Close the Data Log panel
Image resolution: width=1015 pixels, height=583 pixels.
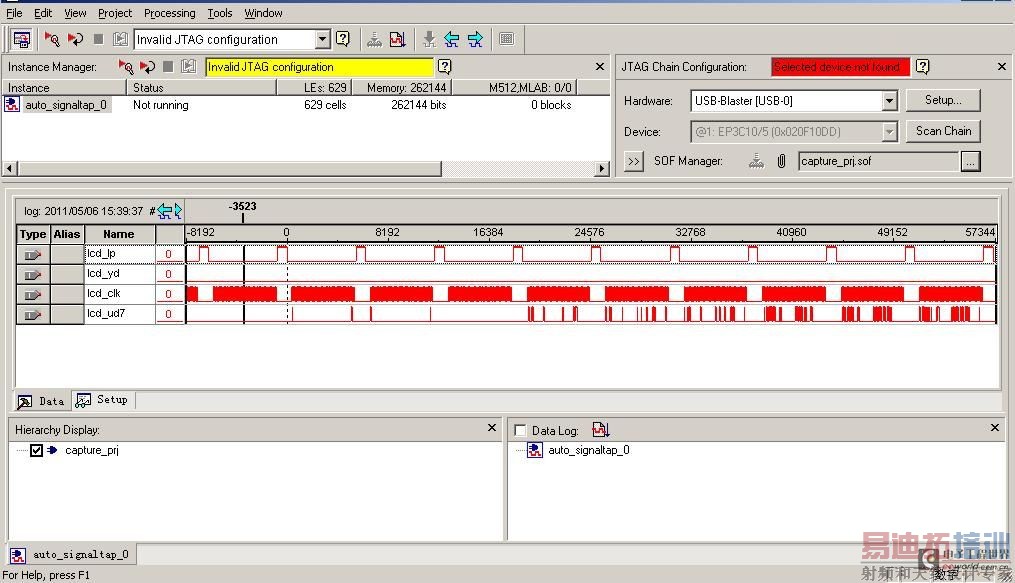[x=995, y=428]
